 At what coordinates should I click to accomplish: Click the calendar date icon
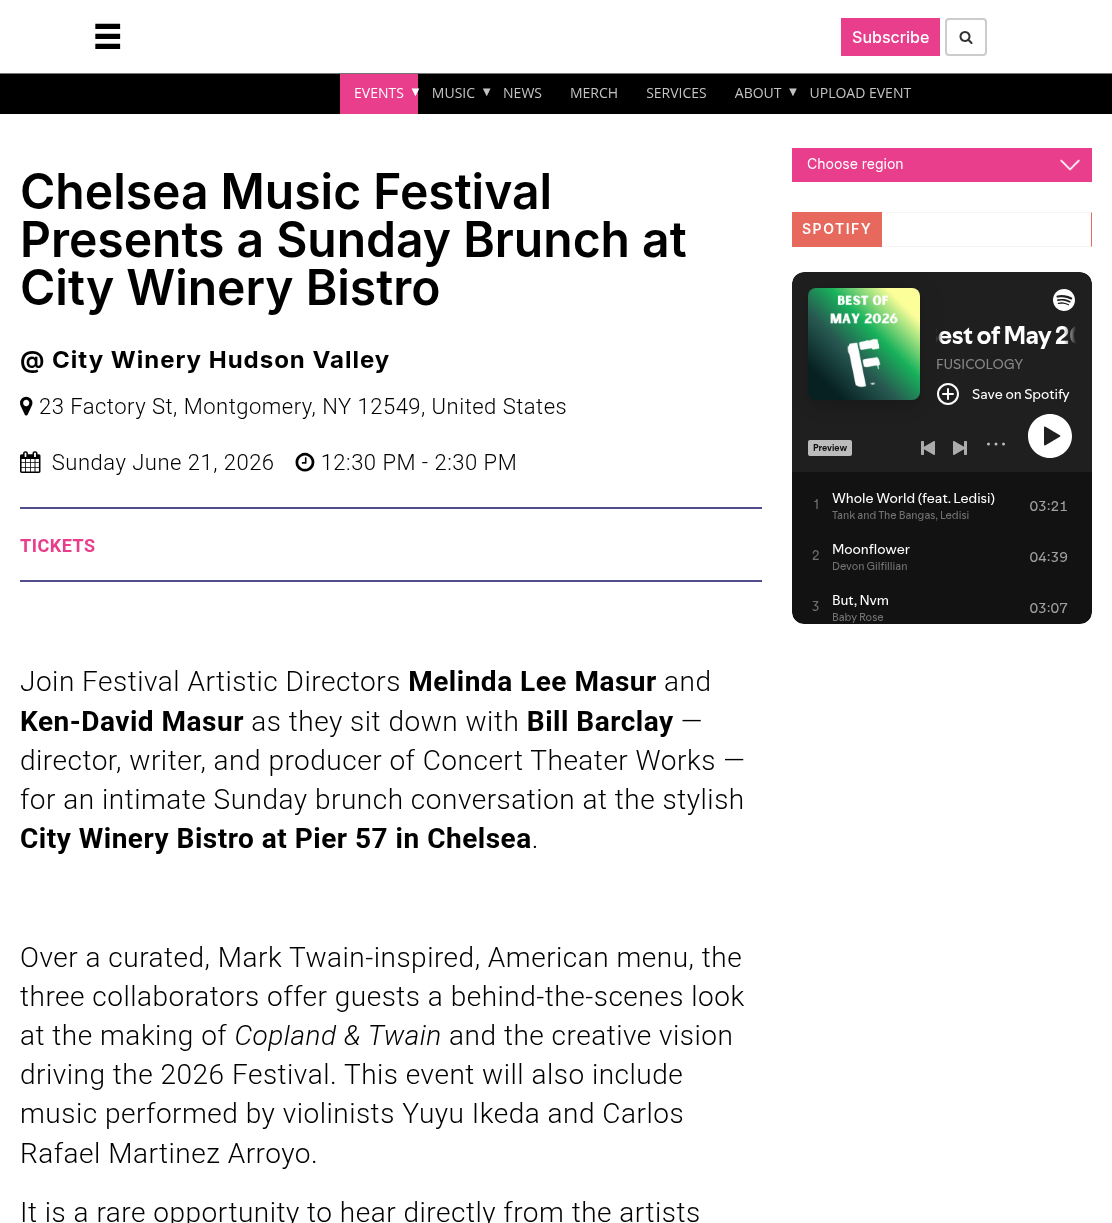[x=31, y=462]
